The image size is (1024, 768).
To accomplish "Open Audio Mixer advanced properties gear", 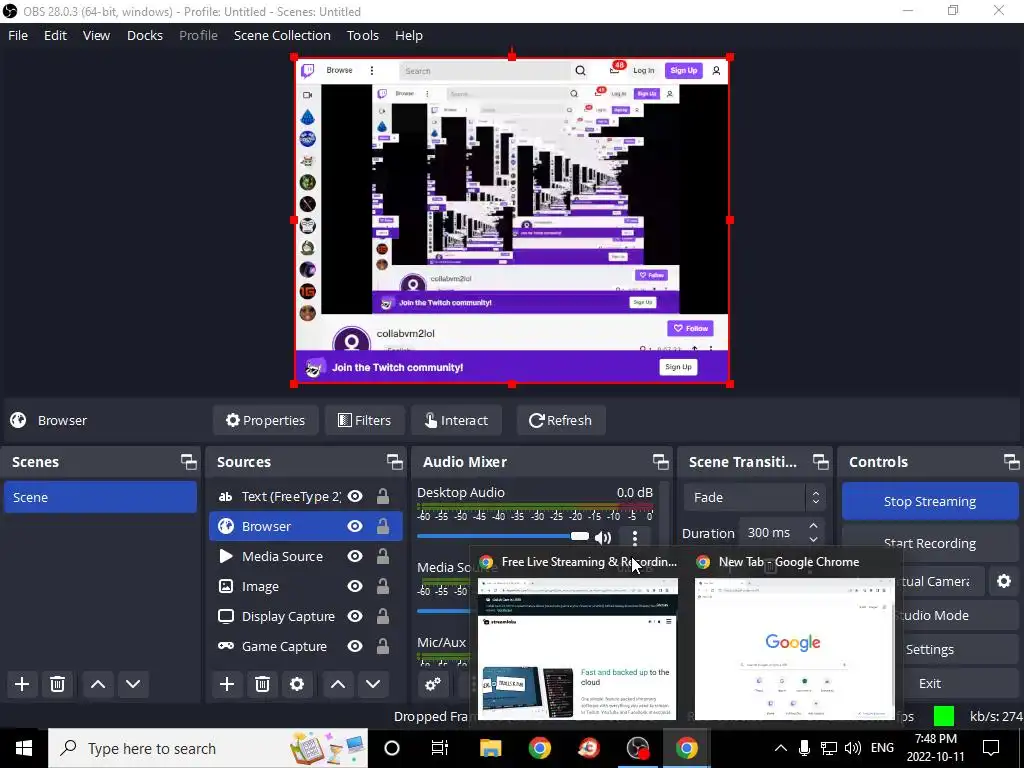I will [x=432, y=684].
